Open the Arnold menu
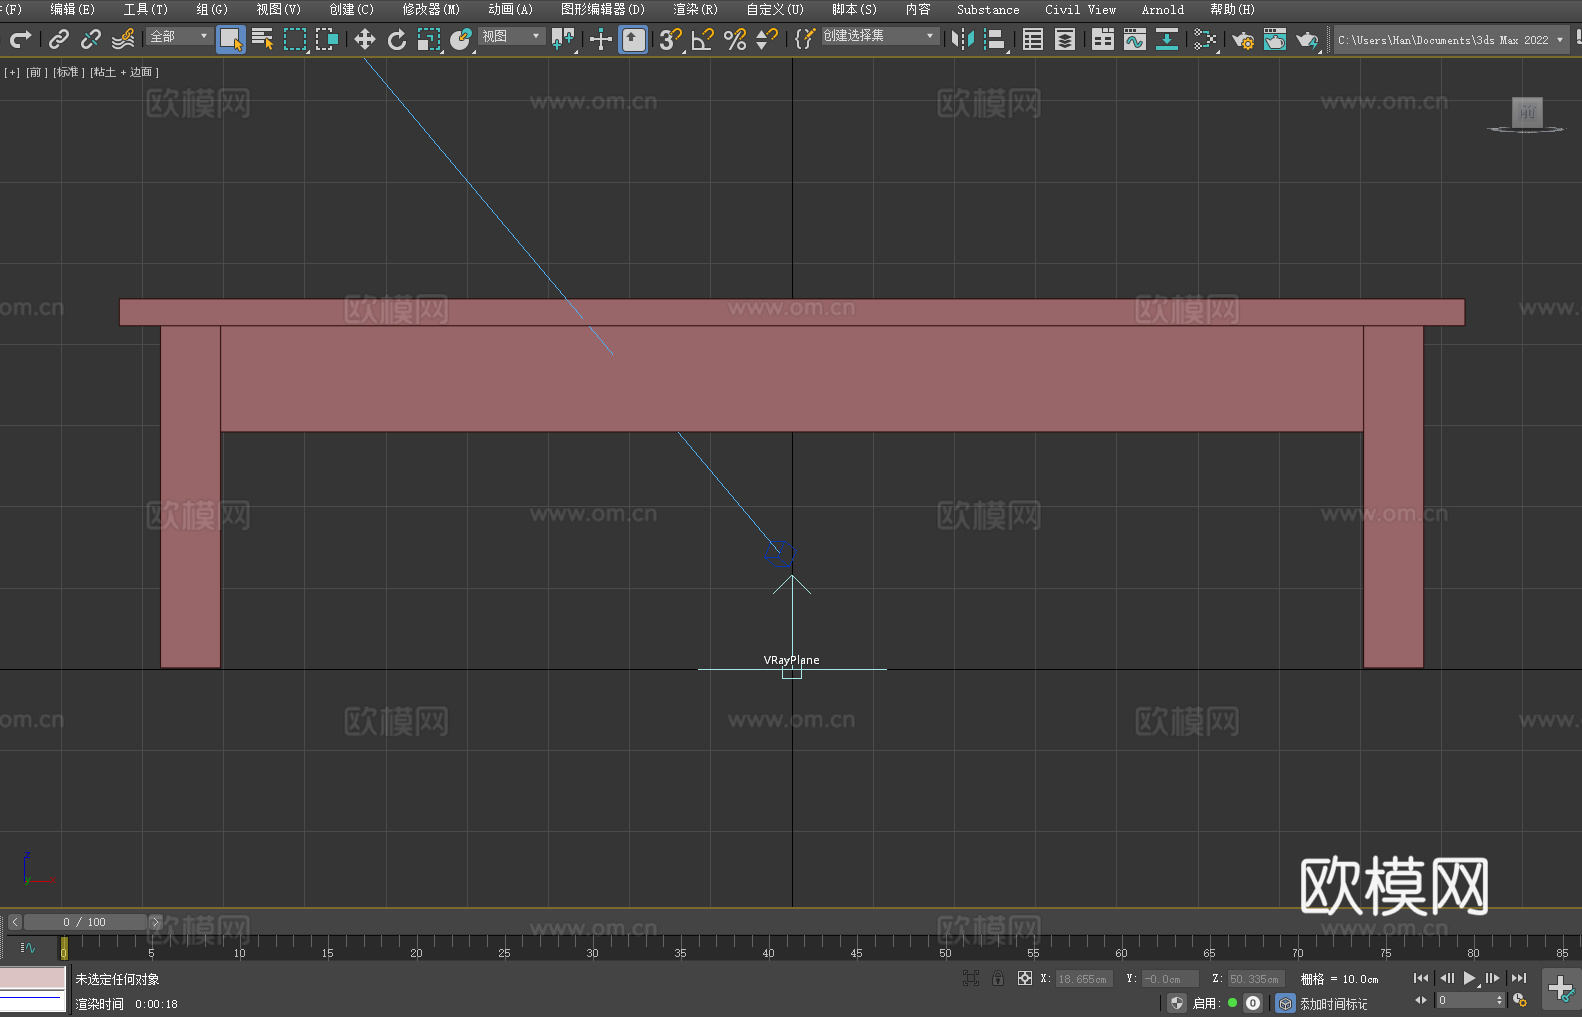The height and width of the screenshot is (1017, 1582). point(1163,9)
